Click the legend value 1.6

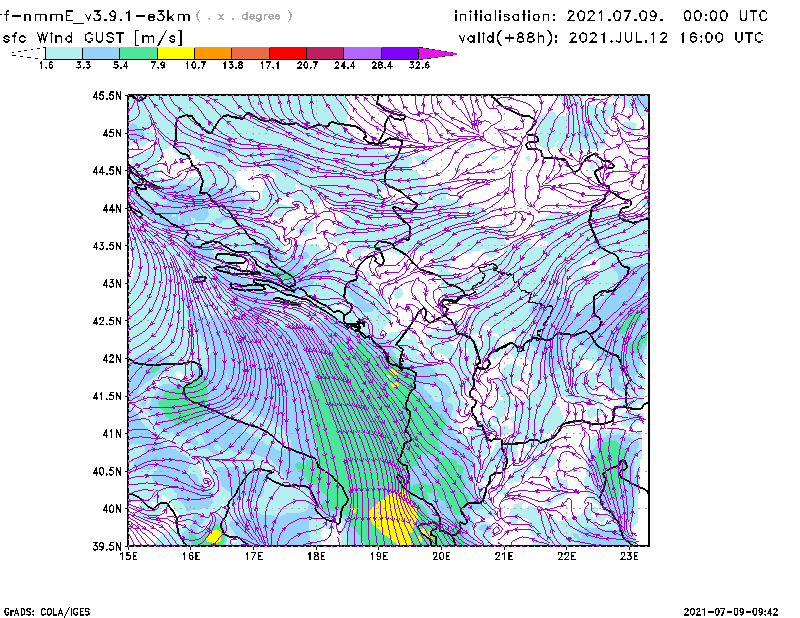46,65
